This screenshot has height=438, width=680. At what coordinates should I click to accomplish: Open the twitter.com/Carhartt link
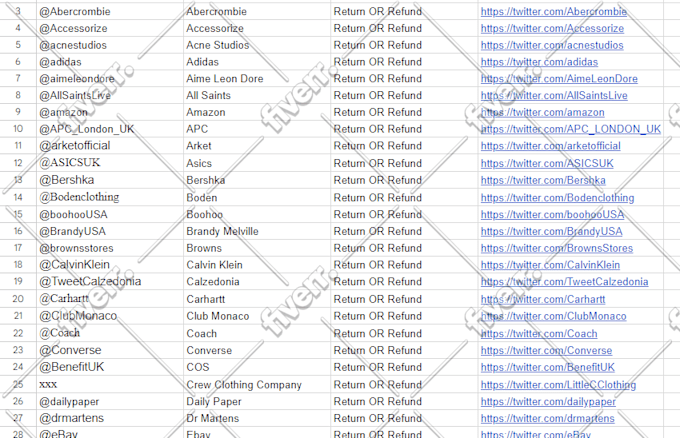543,299
